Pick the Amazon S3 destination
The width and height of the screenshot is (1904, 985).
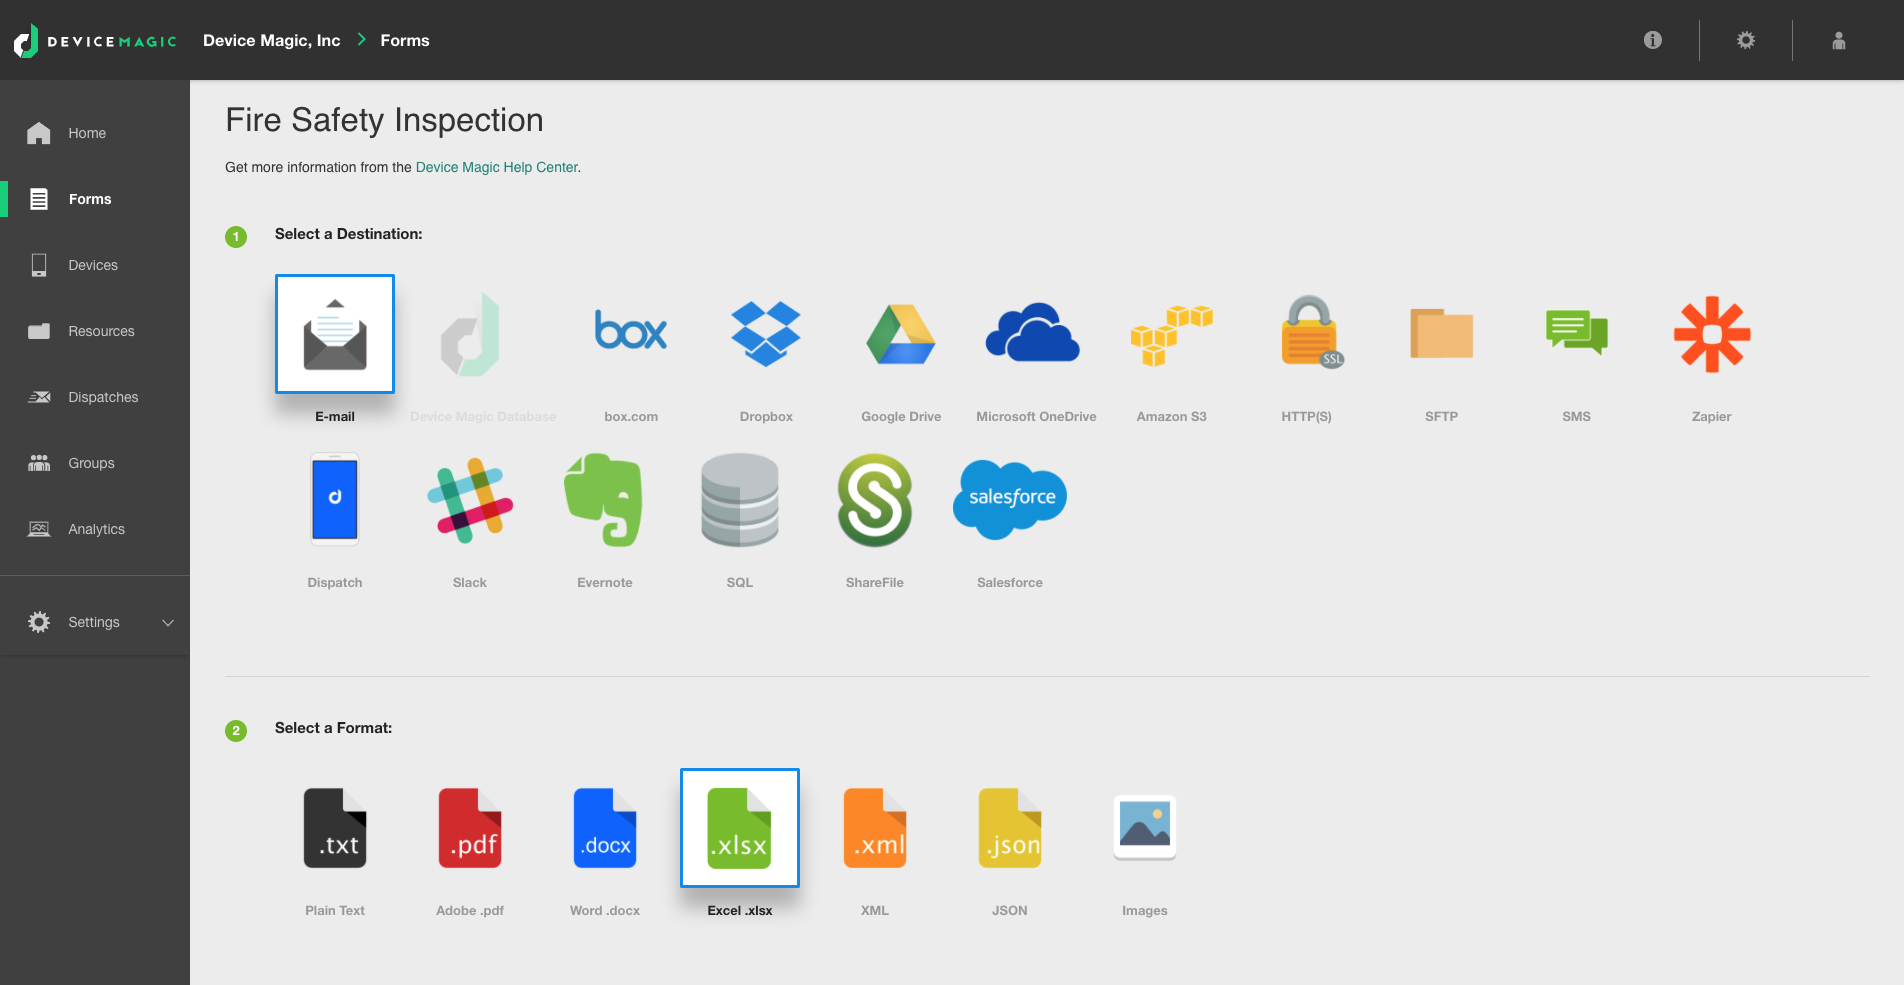click(x=1172, y=335)
